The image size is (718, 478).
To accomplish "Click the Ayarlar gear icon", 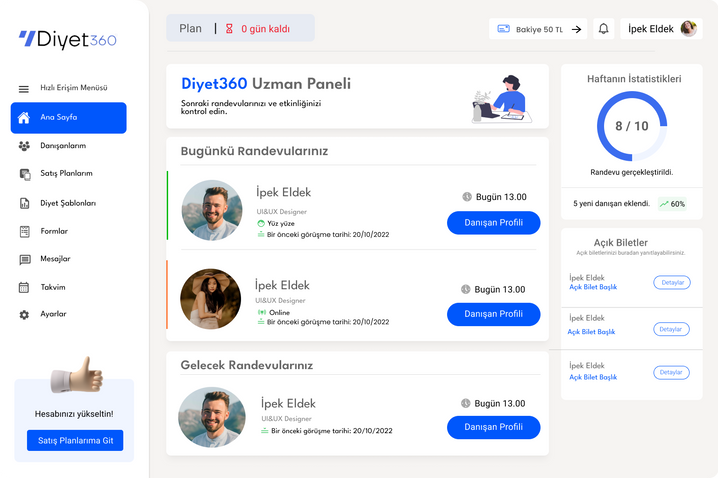I will coord(24,315).
